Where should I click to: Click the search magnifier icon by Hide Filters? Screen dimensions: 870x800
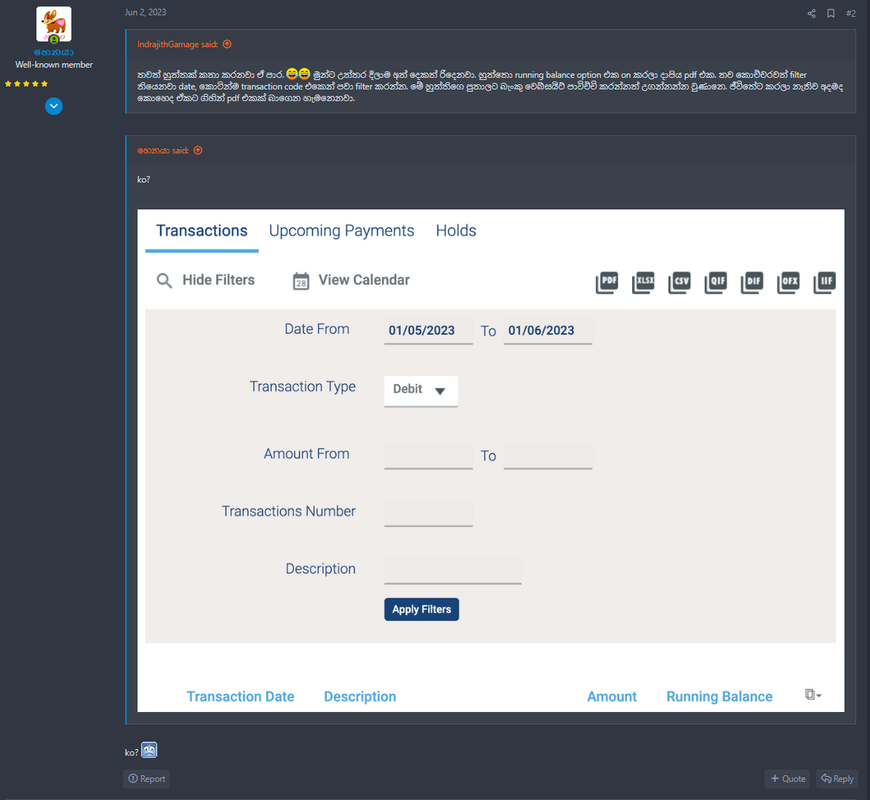pos(164,281)
